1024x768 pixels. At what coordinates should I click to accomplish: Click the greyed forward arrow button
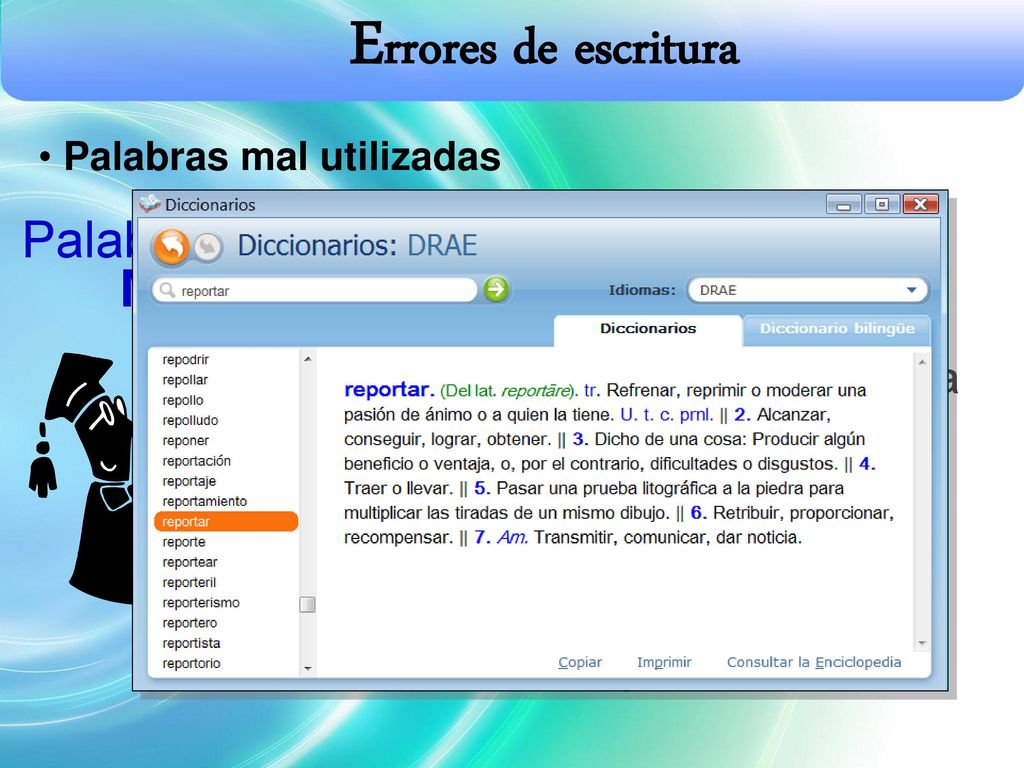point(208,247)
